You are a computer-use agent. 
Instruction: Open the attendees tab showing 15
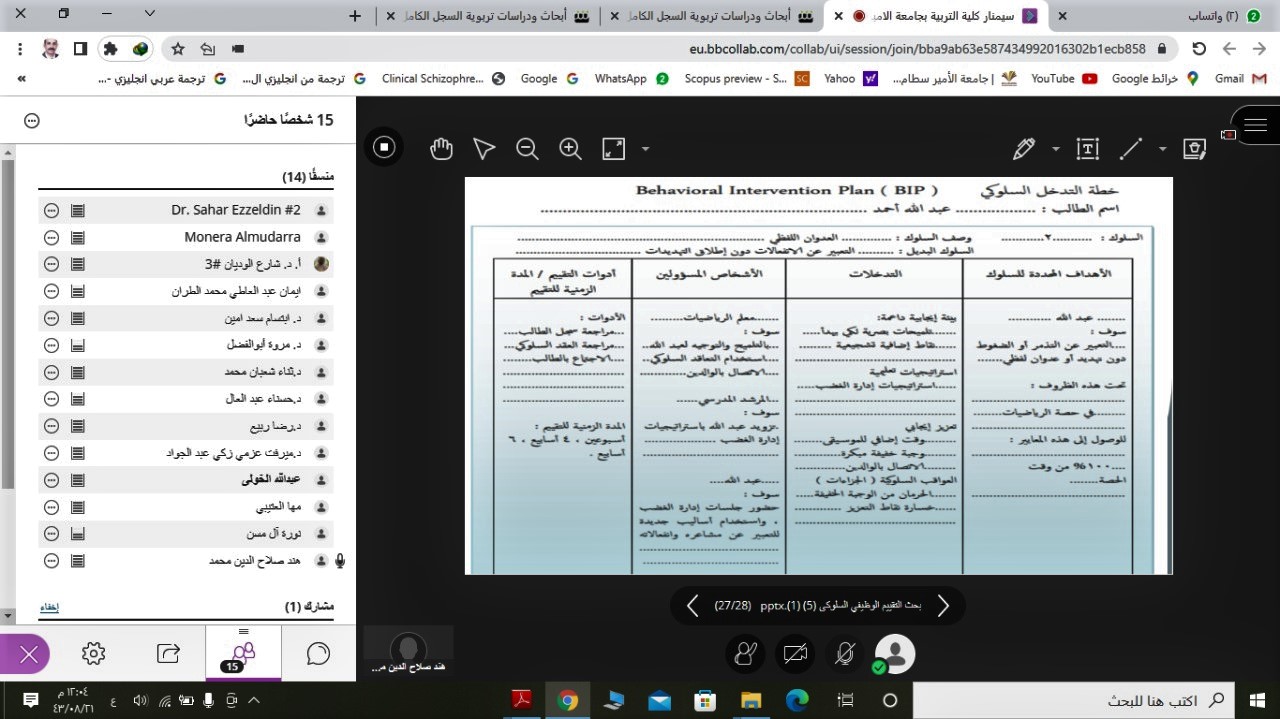242,654
